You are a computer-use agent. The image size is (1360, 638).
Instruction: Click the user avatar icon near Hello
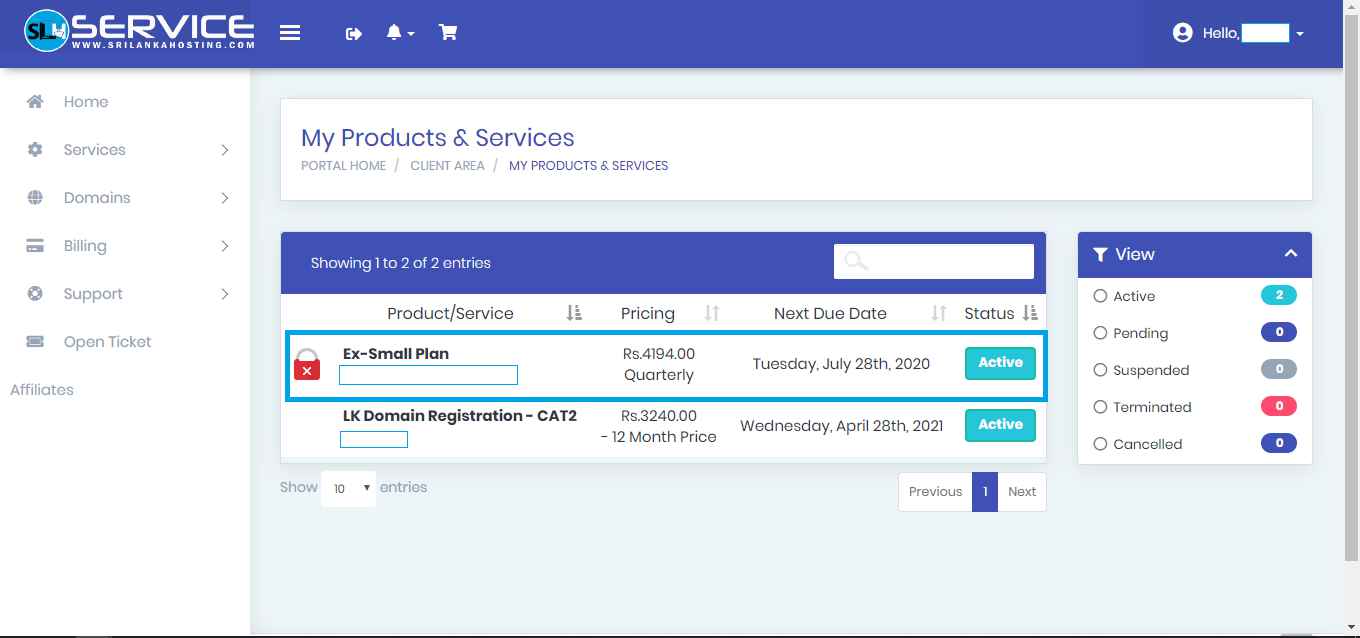tap(1183, 32)
